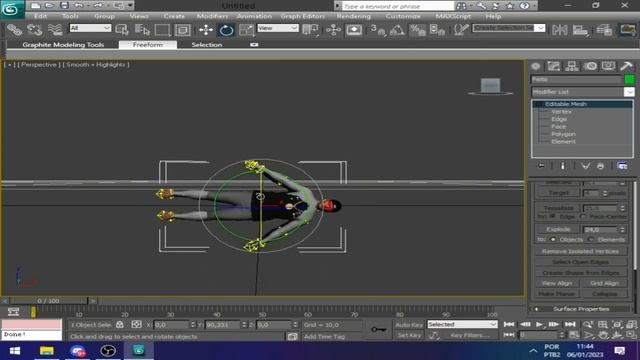Open the Layer Manager
Screen dimensions: 640x360
pyautogui.click(x=604, y=30)
